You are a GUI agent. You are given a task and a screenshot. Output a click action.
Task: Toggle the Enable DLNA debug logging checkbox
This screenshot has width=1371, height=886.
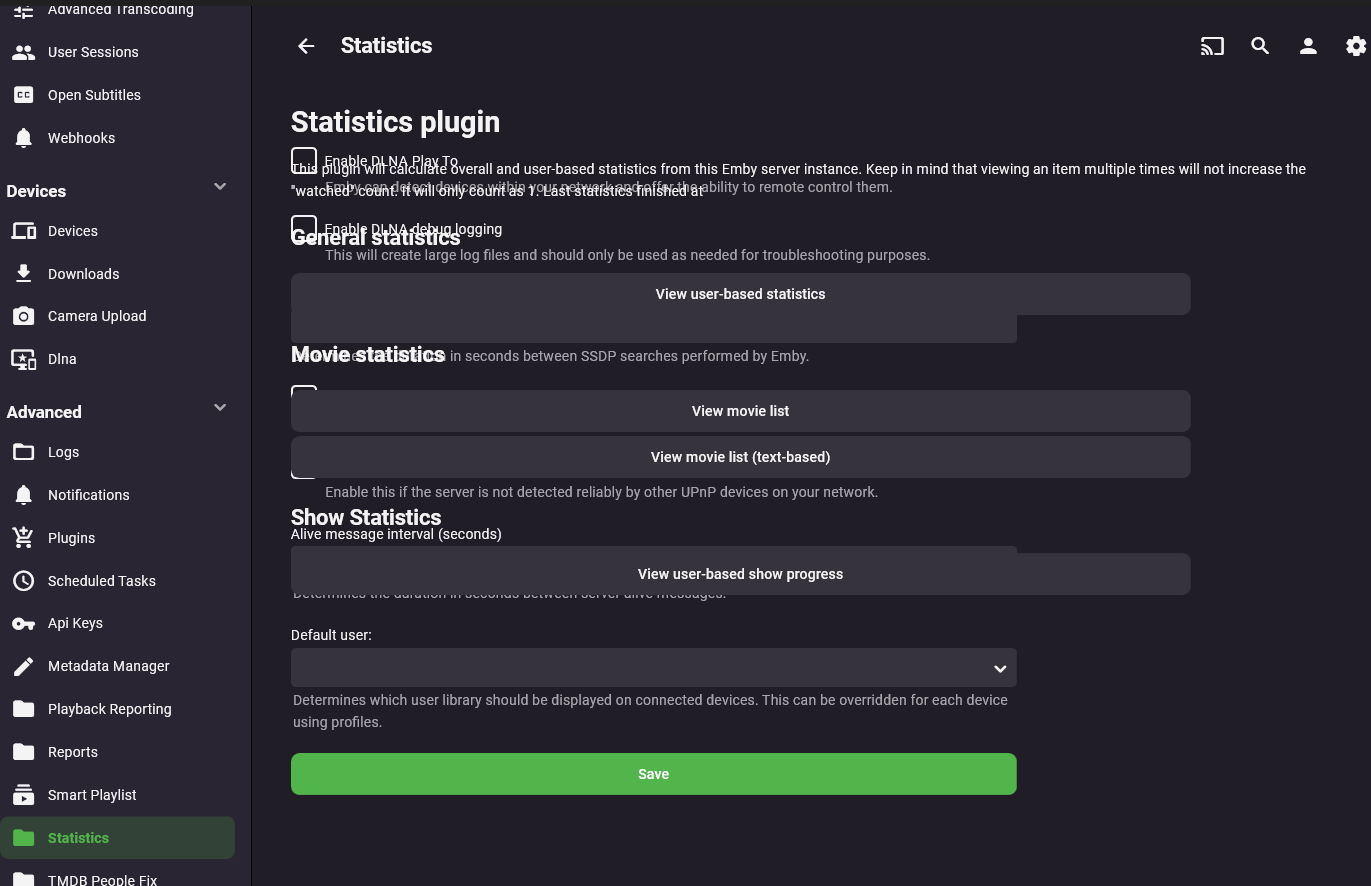tap(304, 228)
